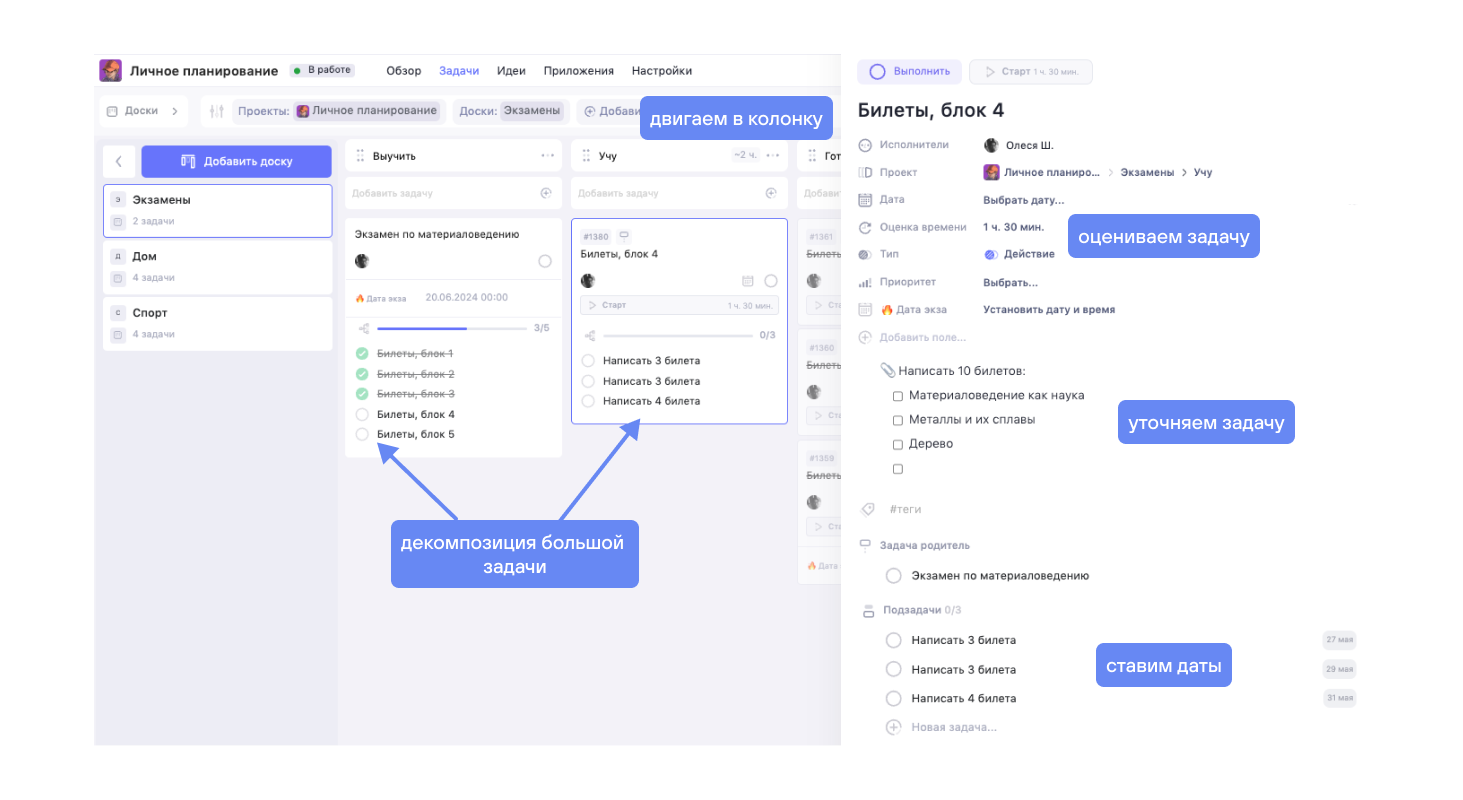The height and width of the screenshot is (800, 1463).
Task: Open the Настройки tab
Action: tap(661, 71)
